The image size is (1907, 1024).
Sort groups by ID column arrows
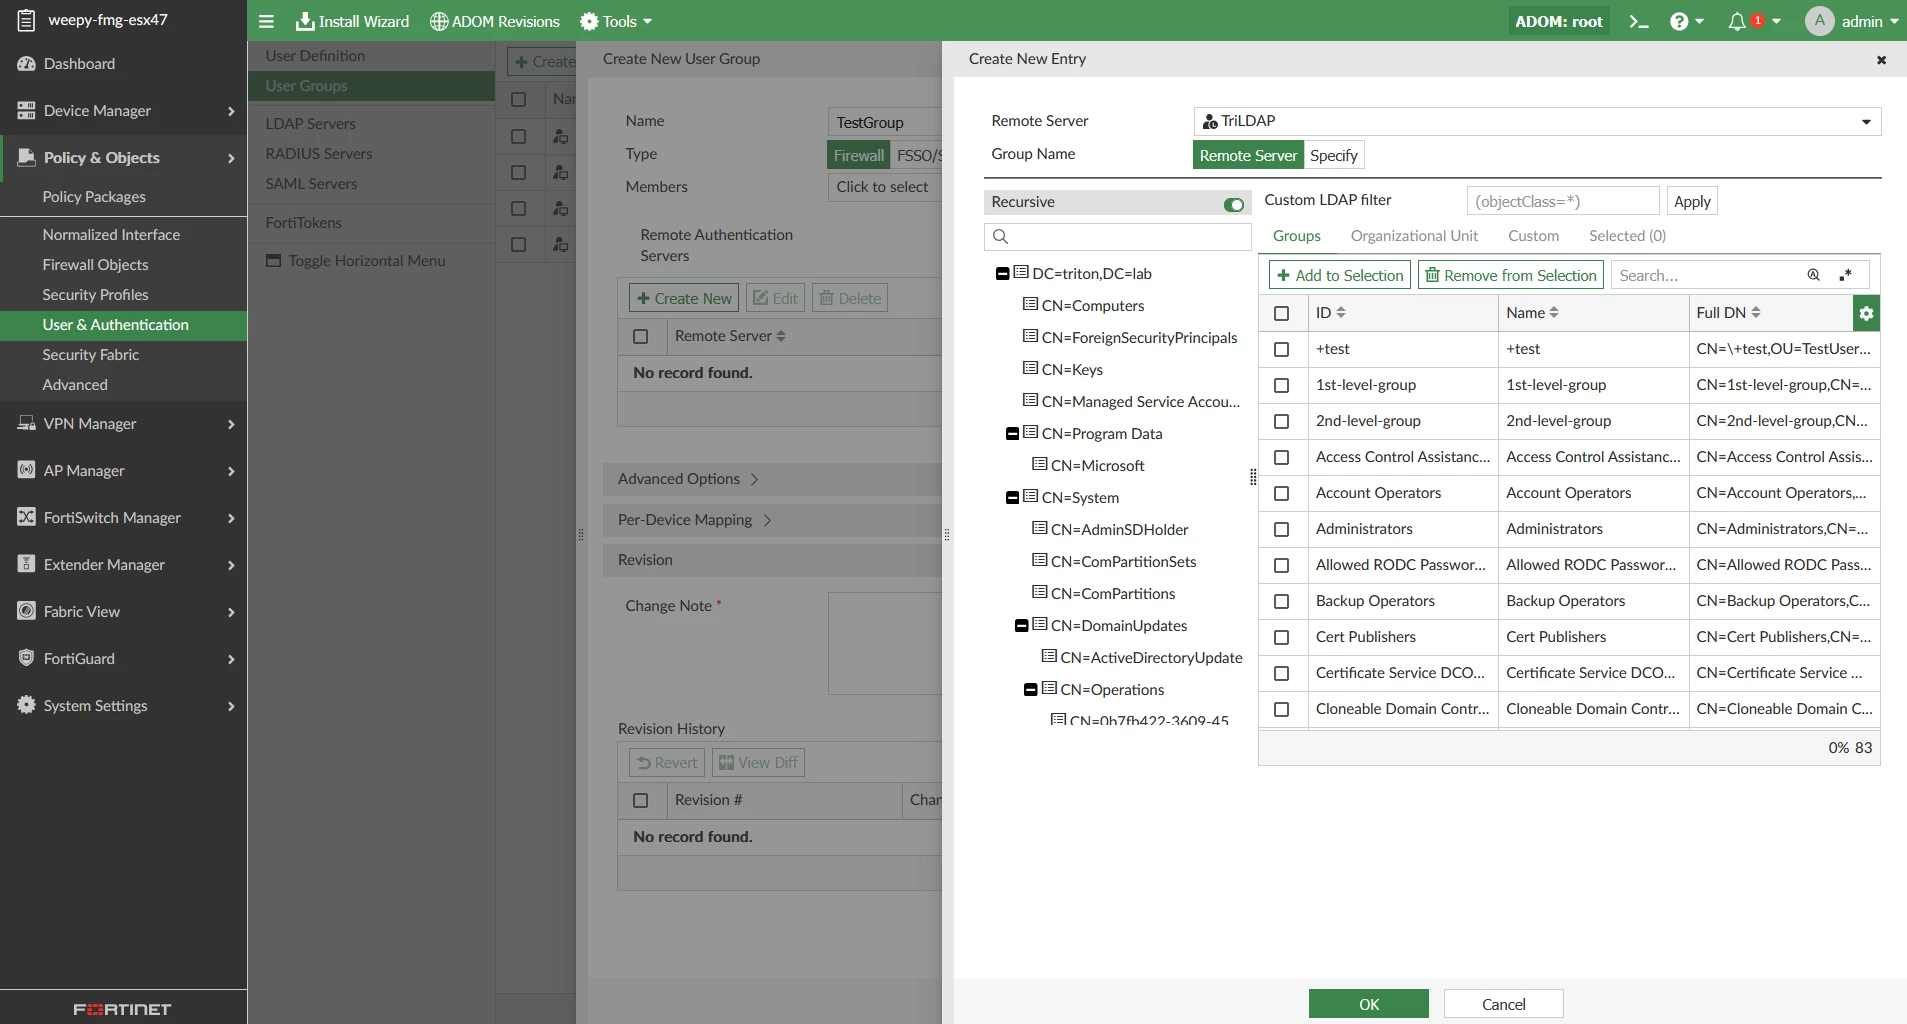1341,313
